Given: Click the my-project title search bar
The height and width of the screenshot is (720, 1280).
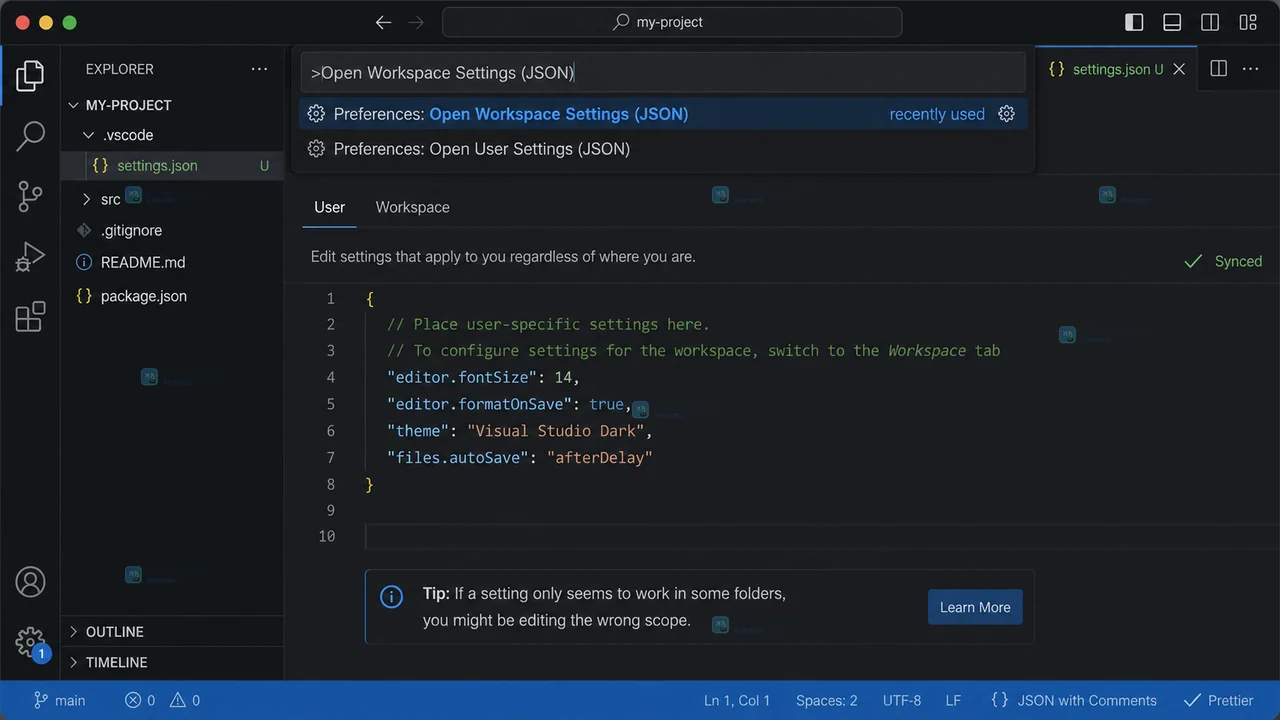Looking at the screenshot, I should click(x=672, y=22).
